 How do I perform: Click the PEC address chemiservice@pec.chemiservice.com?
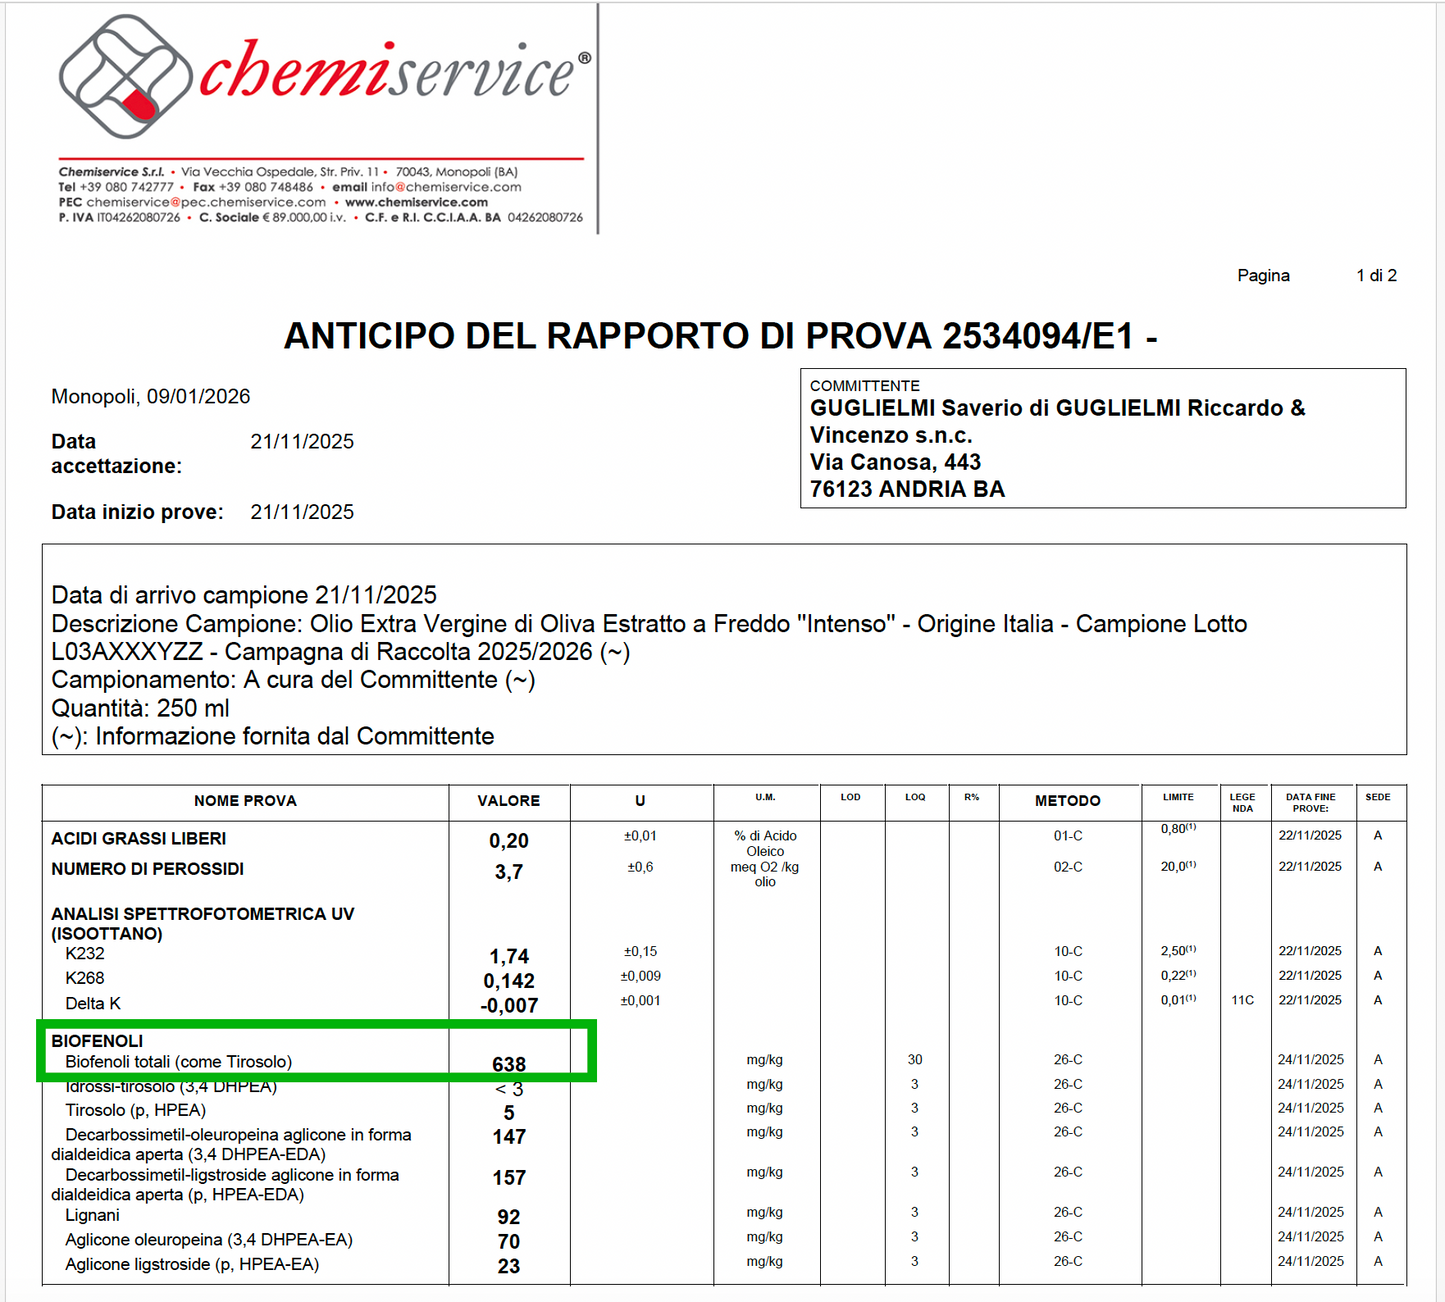tap(206, 202)
